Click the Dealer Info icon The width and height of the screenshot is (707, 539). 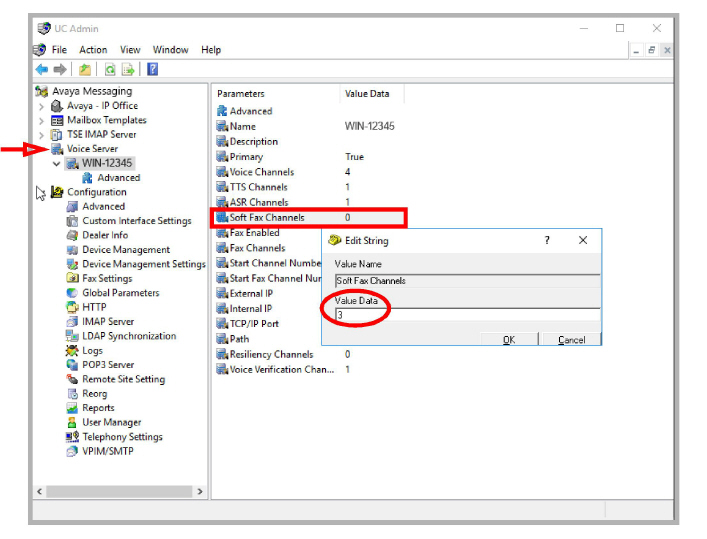coord(72,235)
